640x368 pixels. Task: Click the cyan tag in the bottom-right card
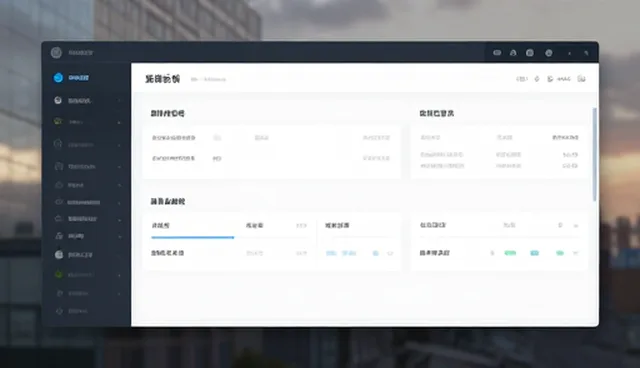click(534, 253)
